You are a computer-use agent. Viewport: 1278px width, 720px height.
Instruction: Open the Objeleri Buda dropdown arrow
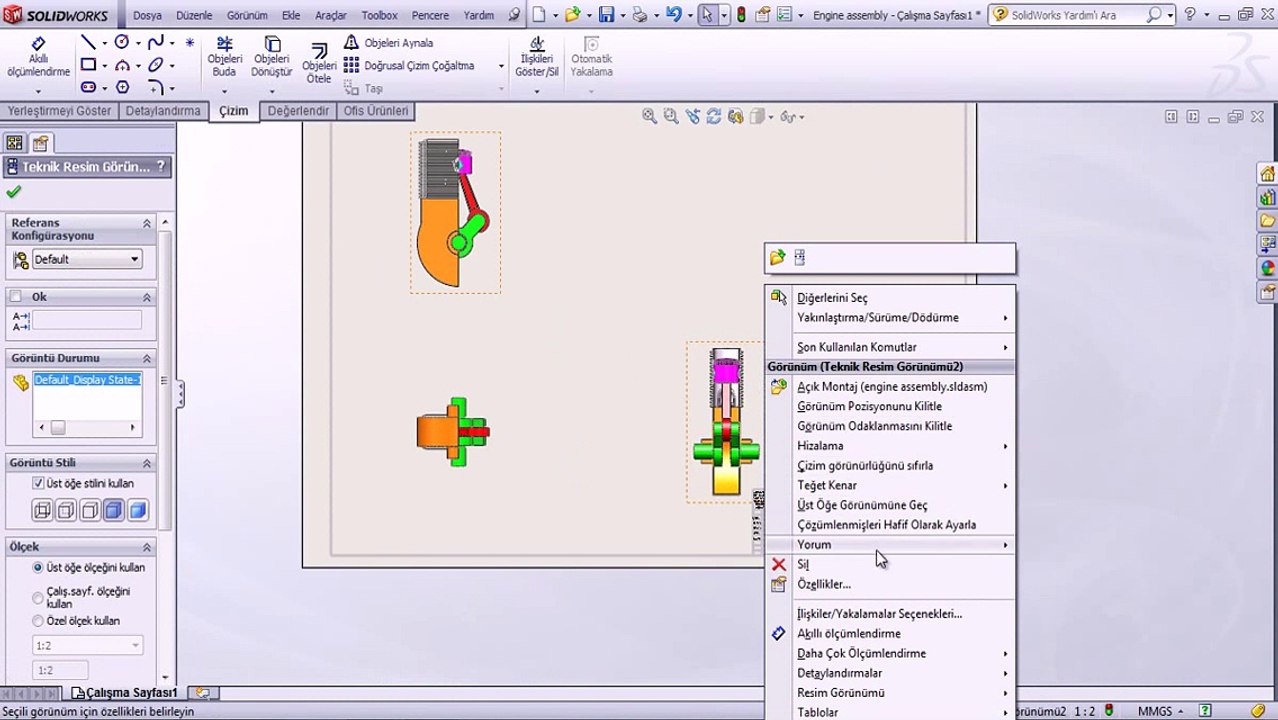coord(225,91)
